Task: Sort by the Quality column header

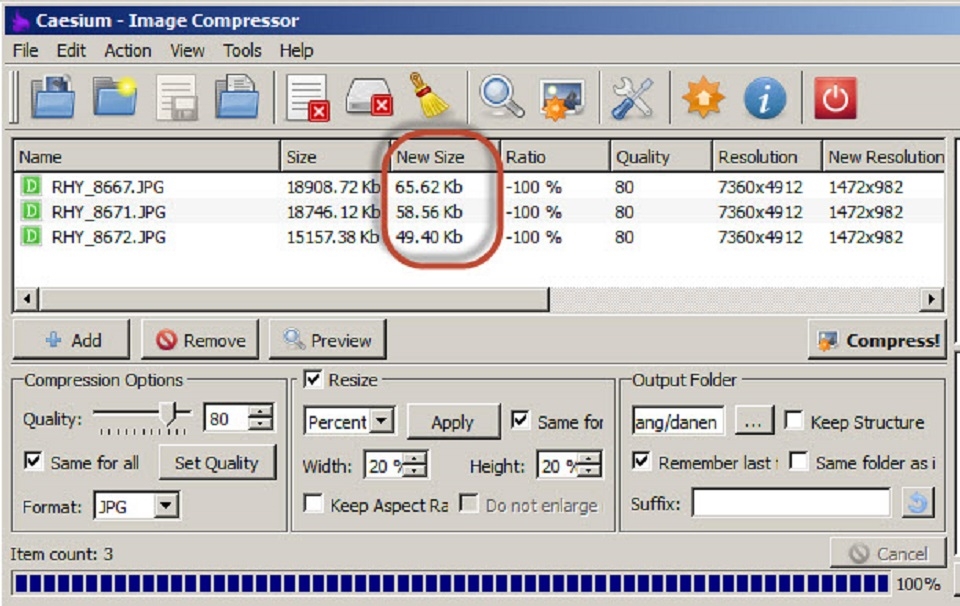Action: (x=661, y=157)
